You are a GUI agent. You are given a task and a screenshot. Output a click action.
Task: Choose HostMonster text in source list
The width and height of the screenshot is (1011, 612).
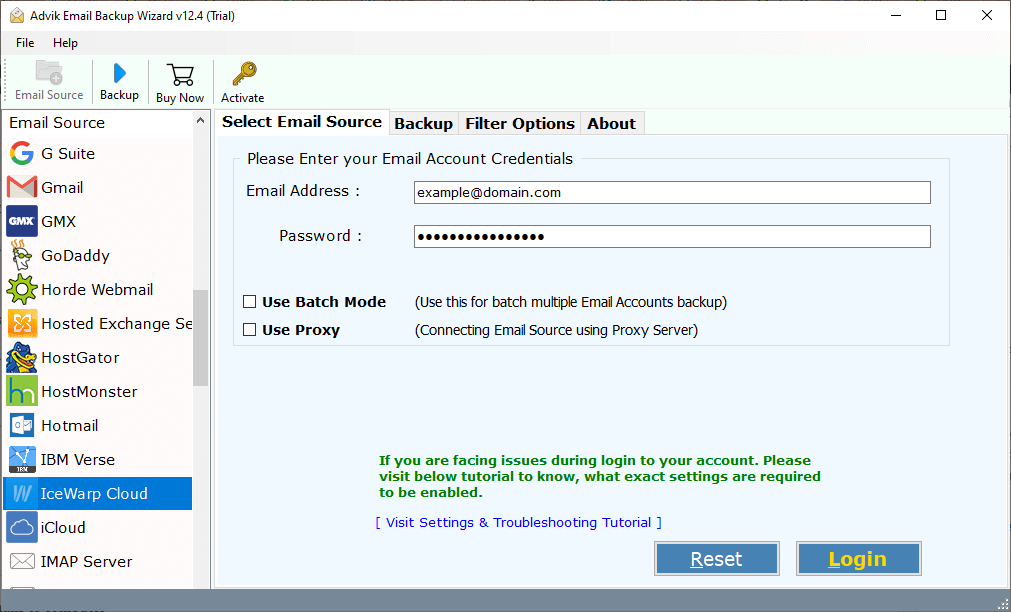point(89,391)
